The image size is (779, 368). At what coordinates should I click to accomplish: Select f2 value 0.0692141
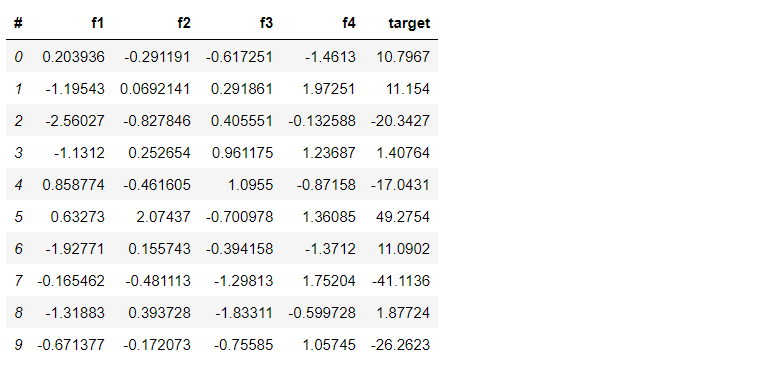(155, 89)
